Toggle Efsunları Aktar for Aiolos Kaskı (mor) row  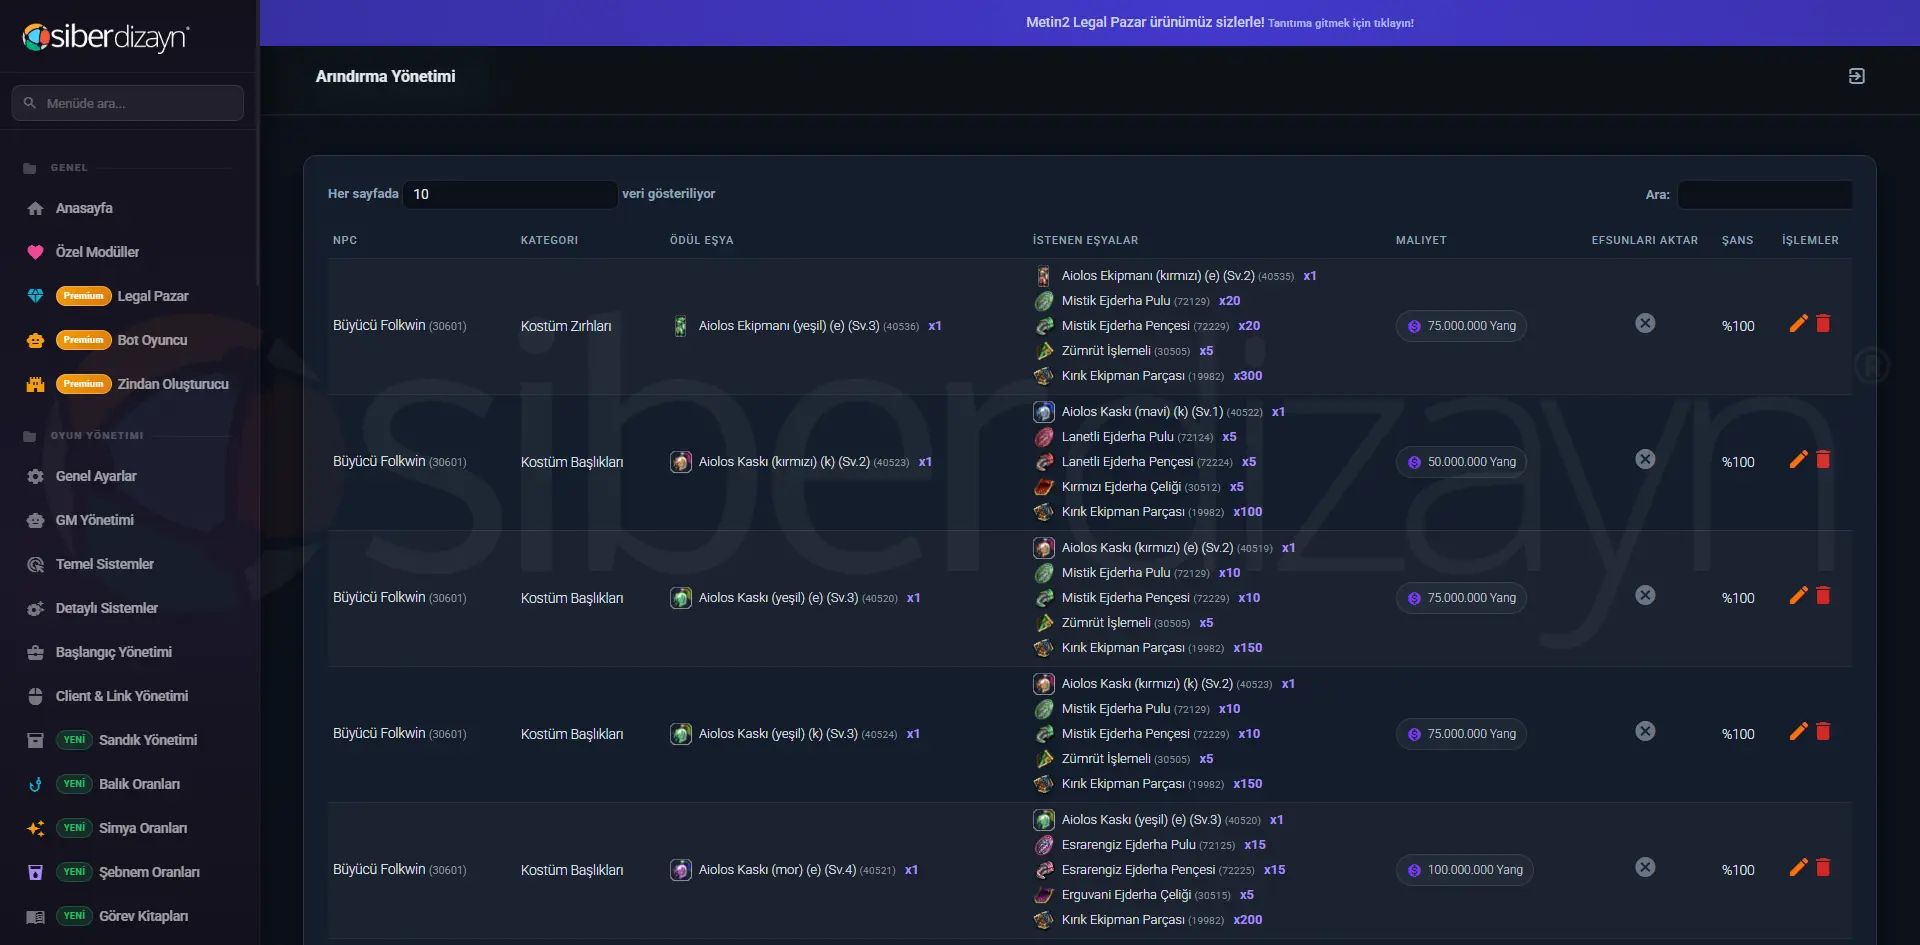pos(1645,867)
